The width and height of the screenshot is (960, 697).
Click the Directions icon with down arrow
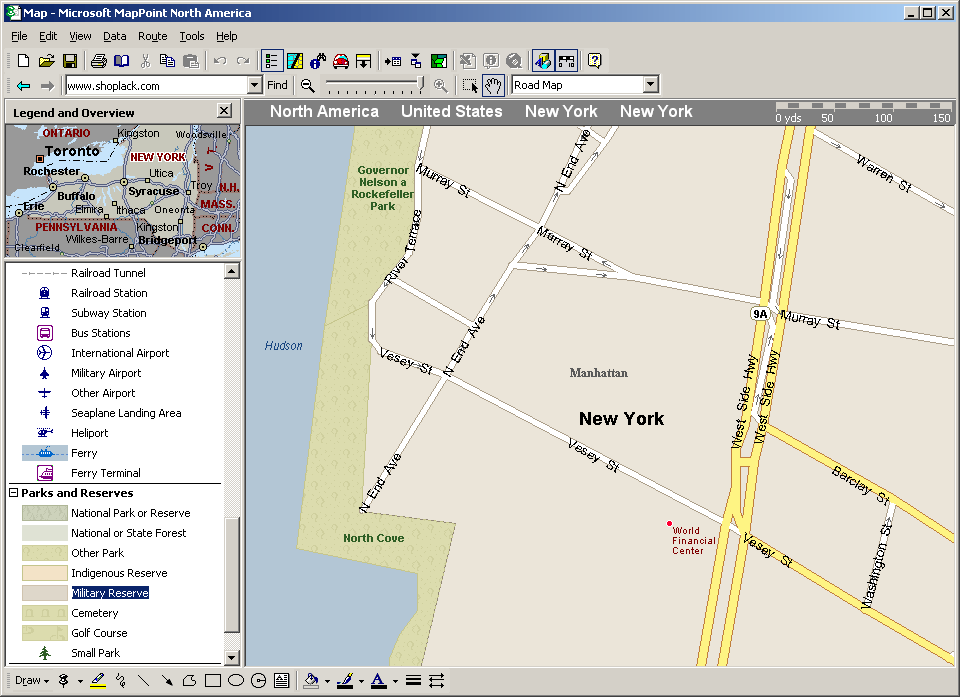click(364, 61)
